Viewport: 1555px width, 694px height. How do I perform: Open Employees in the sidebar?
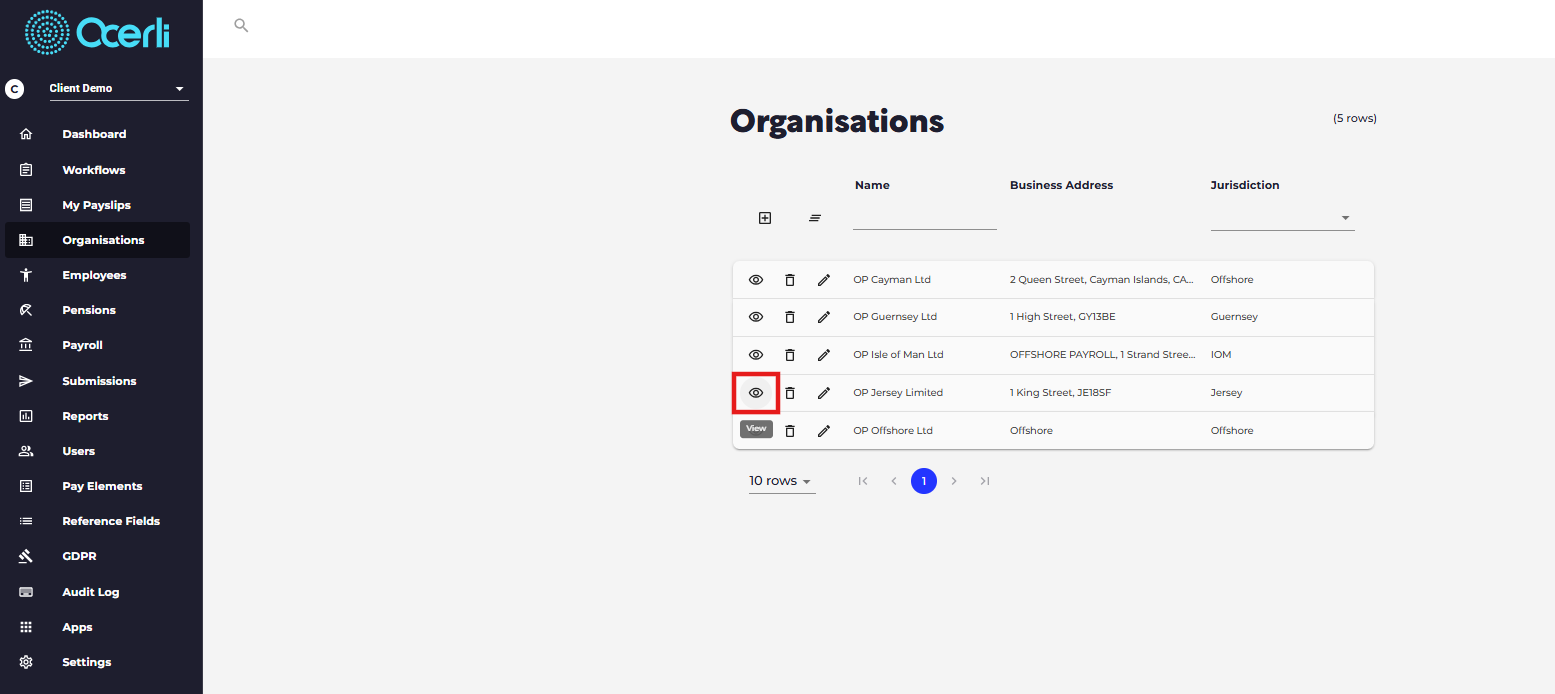pos(96,275)
